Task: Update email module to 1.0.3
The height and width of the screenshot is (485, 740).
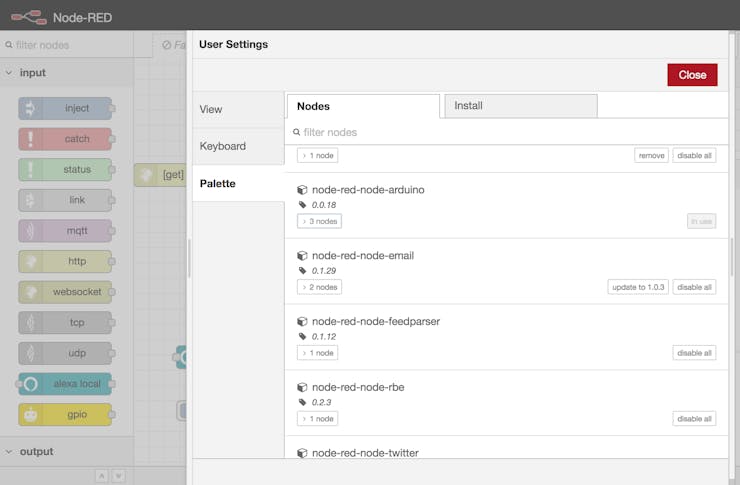Action: [x=638, y=287]
